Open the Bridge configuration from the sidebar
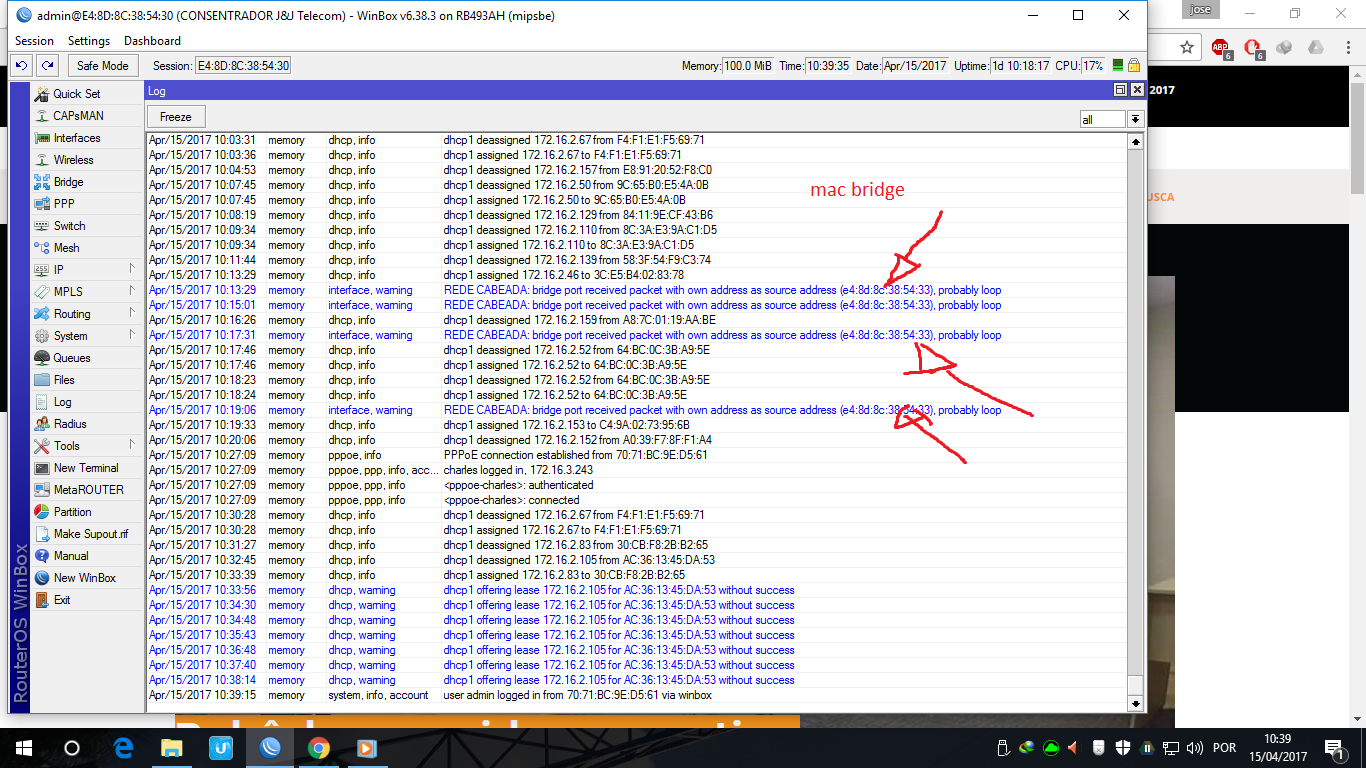Image resolution: width=1366 pixels, height=768 pixels. pyautogui.click(x=69, y=182)
